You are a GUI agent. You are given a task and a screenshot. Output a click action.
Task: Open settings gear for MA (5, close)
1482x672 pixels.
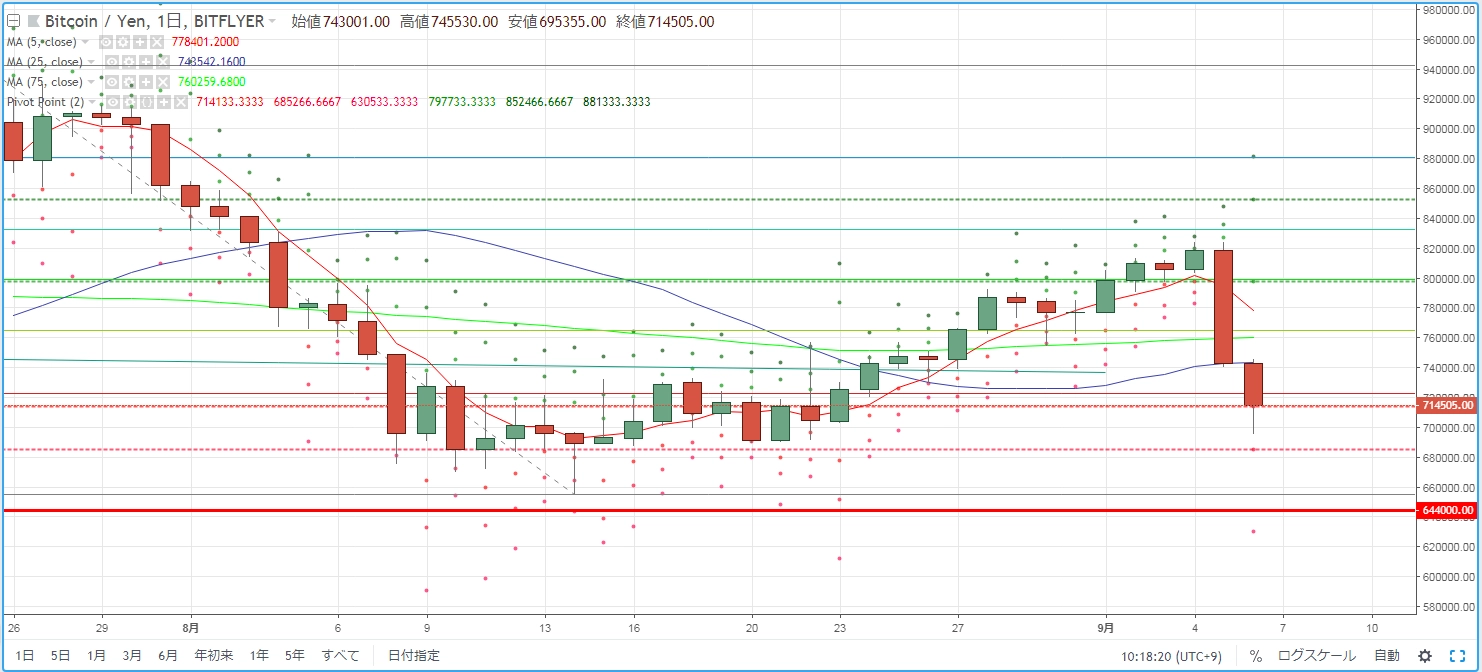pyautogui.click(x=123, y=42)
